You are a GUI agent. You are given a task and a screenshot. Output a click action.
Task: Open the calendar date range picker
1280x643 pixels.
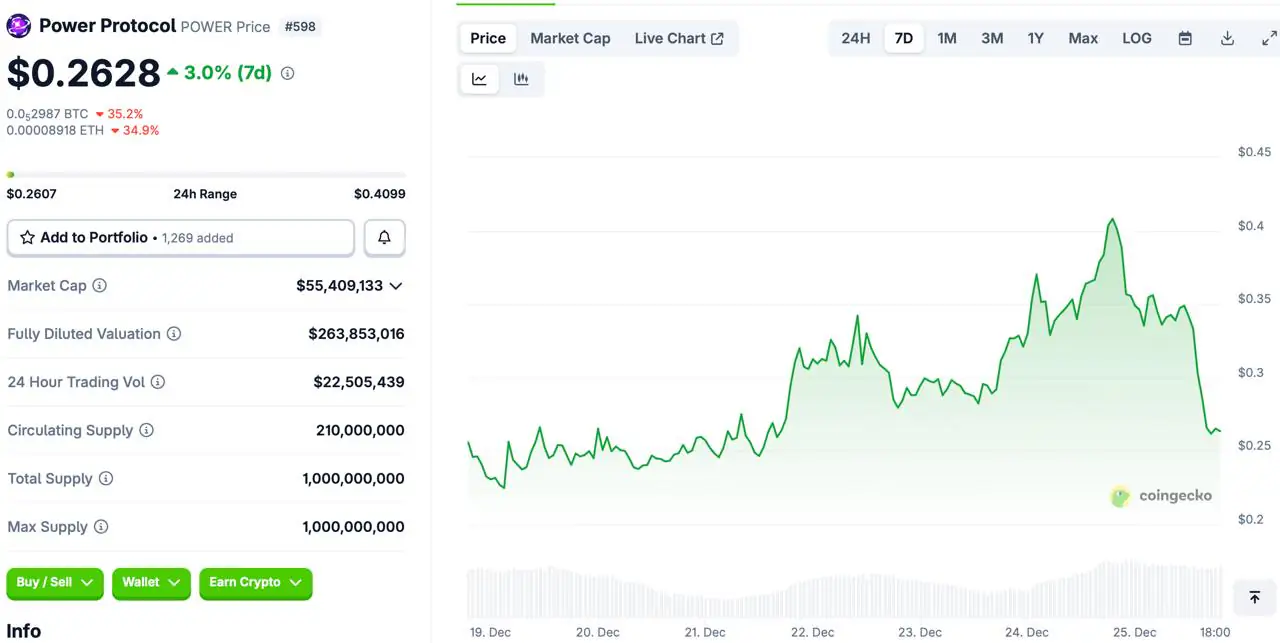tap(1185, 38)
